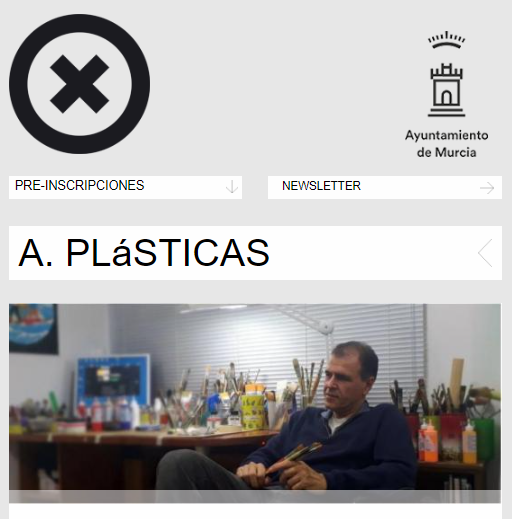This screenshot has width=512, height=519.
Task: Click the gray caption strip over the photo
Action: point(255,496)
